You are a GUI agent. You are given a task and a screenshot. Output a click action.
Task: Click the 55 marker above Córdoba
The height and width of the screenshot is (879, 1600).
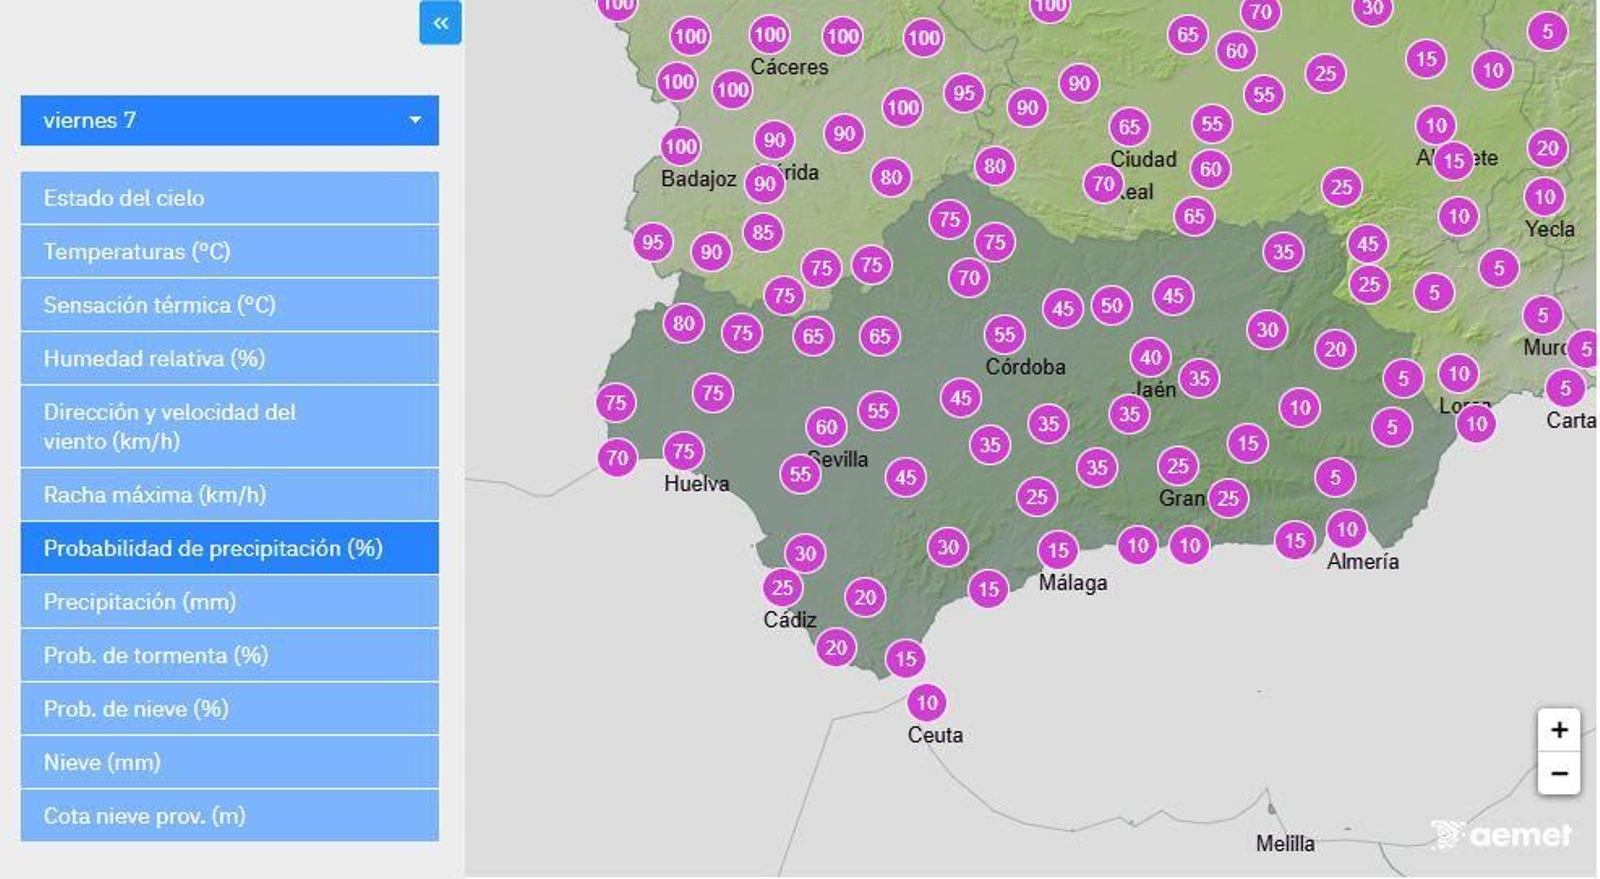(x=1004, y=335)
